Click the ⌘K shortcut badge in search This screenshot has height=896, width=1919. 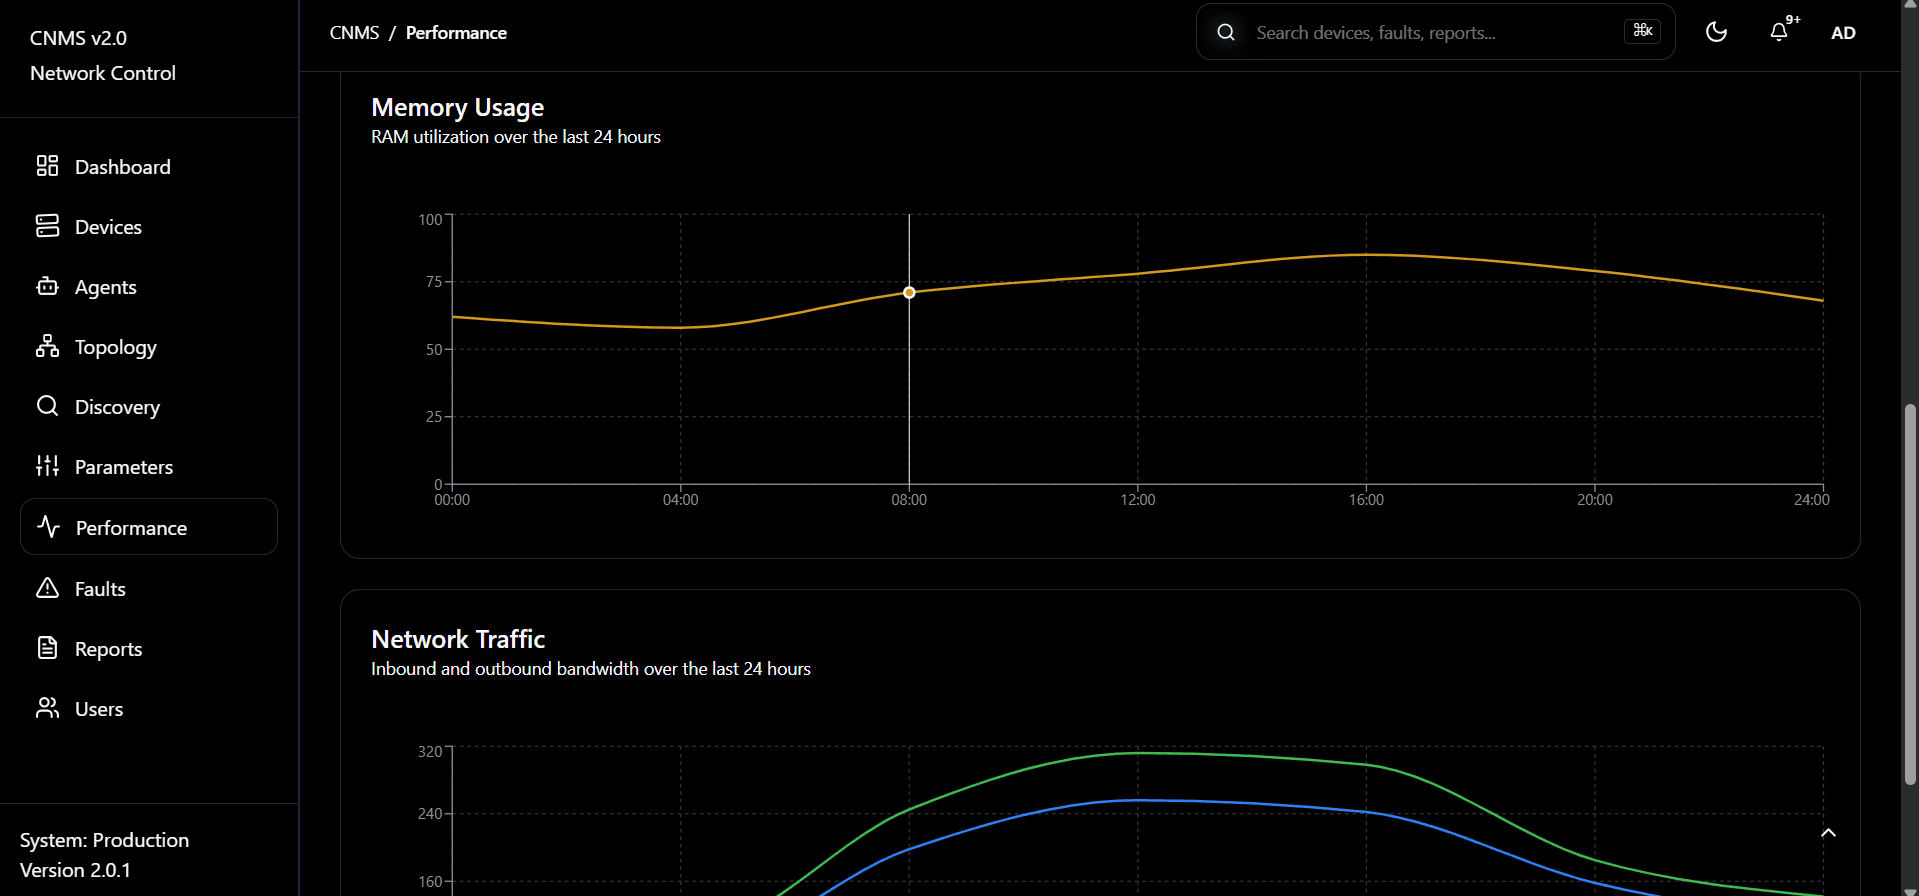point(1642,31)
